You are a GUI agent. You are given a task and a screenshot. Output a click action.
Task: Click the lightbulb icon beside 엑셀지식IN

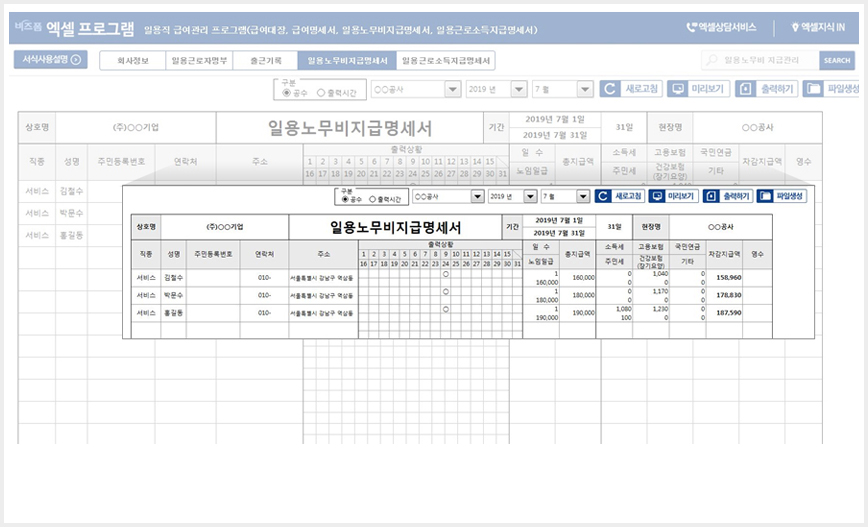795,27
